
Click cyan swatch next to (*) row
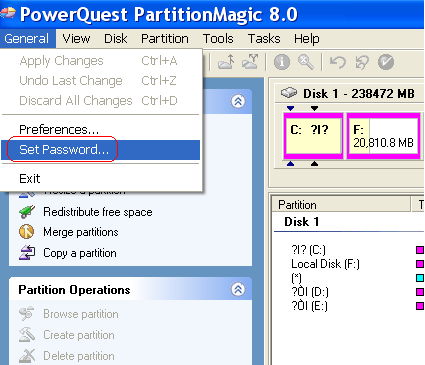(x=420, y=278)
